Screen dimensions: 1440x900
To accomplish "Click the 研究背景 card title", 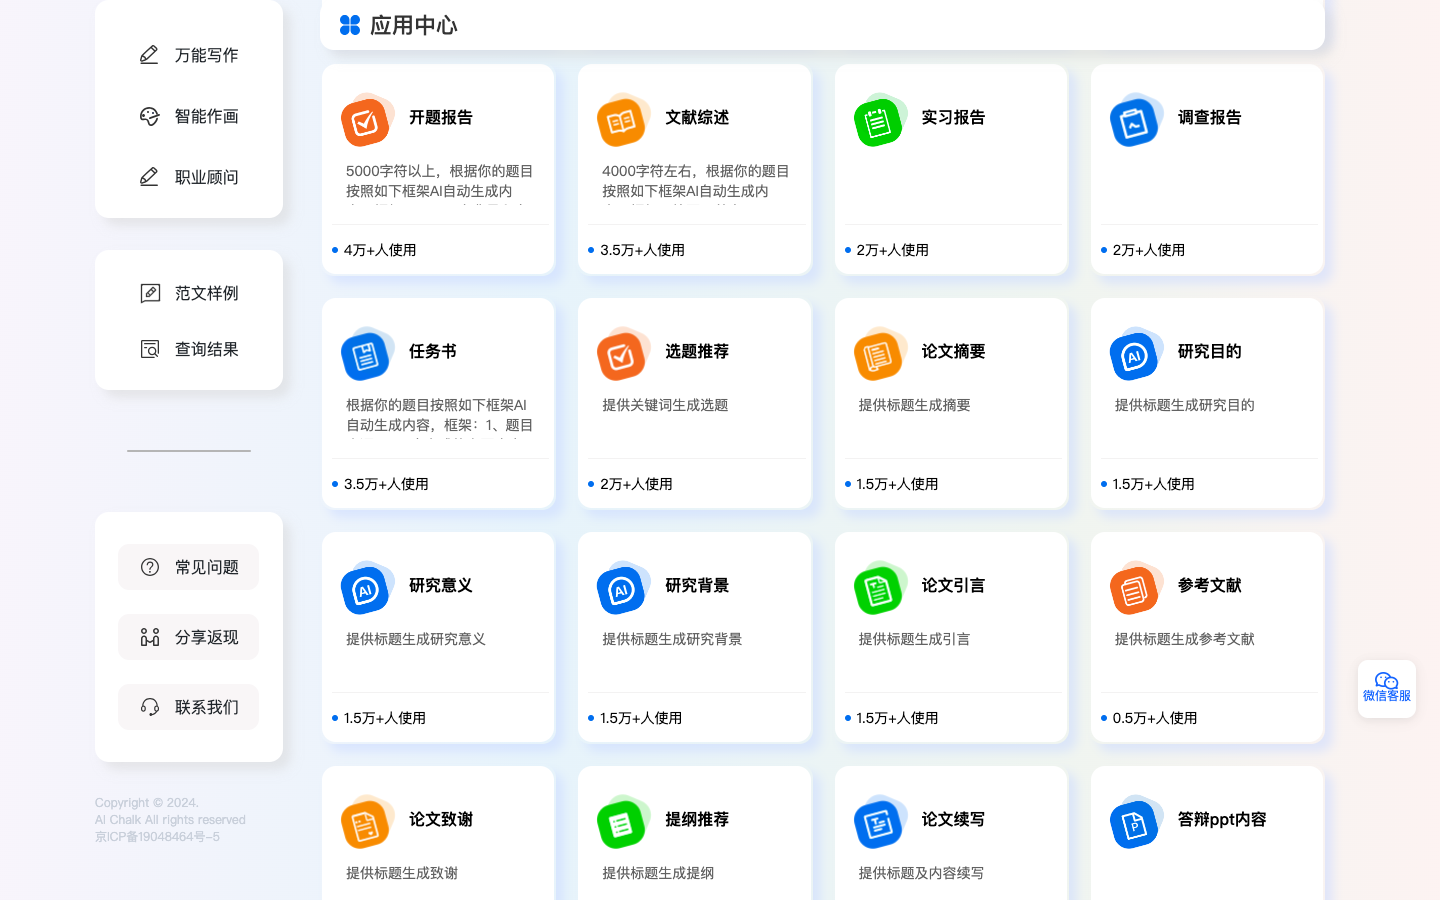I will (x=697, y=585).
